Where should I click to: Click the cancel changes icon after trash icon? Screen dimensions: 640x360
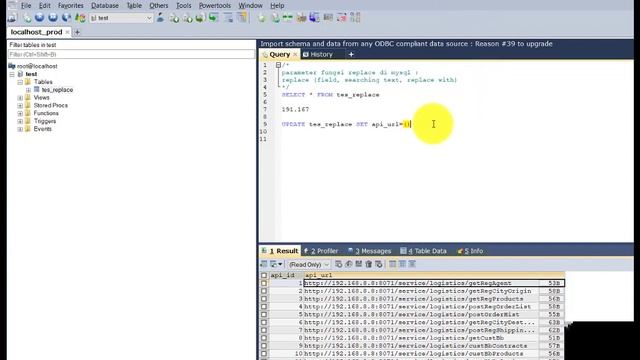[379, 264]
